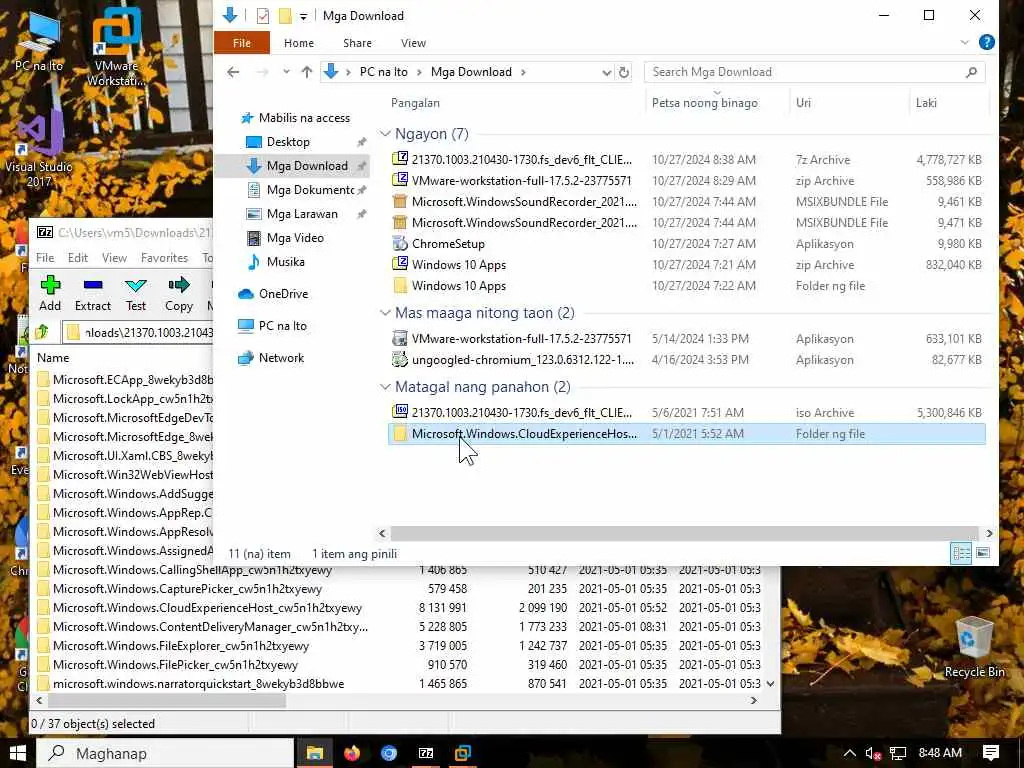
Task: Open 7-Zip Favorites menu
Action: [164, 258]
